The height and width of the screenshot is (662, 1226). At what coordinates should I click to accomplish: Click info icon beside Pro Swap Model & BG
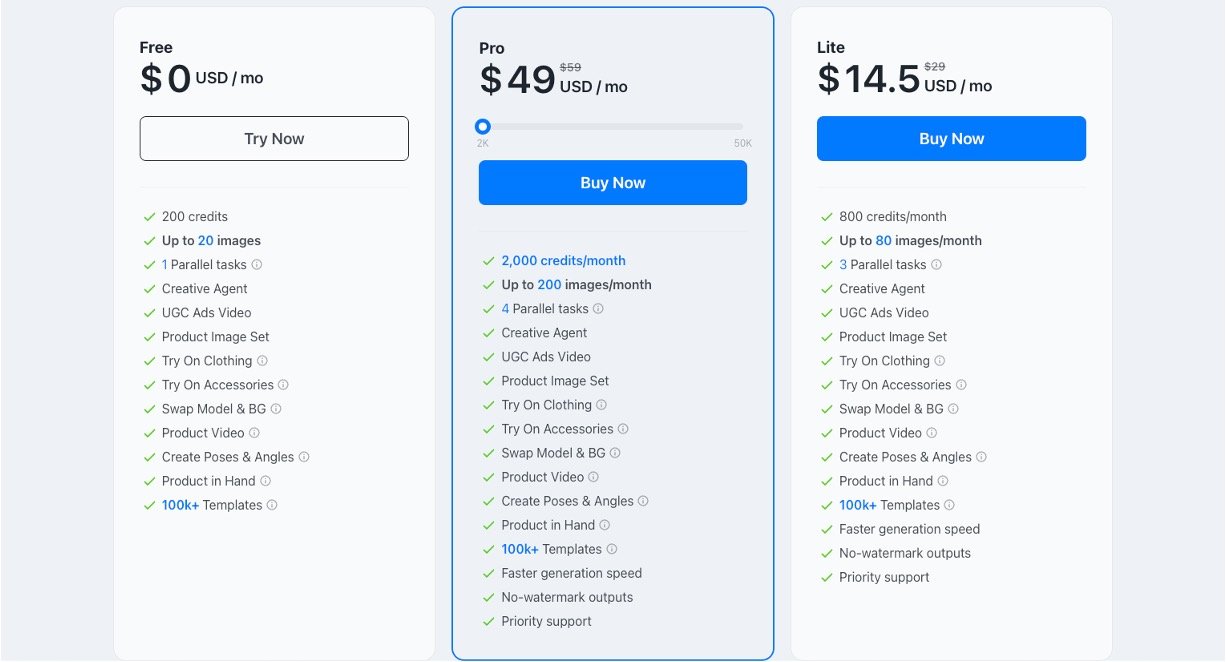[615, 453]
